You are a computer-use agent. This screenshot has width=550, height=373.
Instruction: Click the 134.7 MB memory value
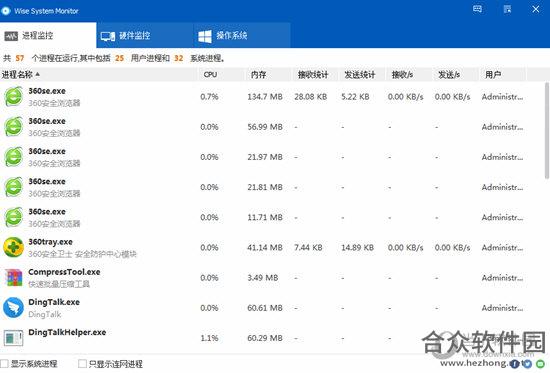tap(265, 97)
